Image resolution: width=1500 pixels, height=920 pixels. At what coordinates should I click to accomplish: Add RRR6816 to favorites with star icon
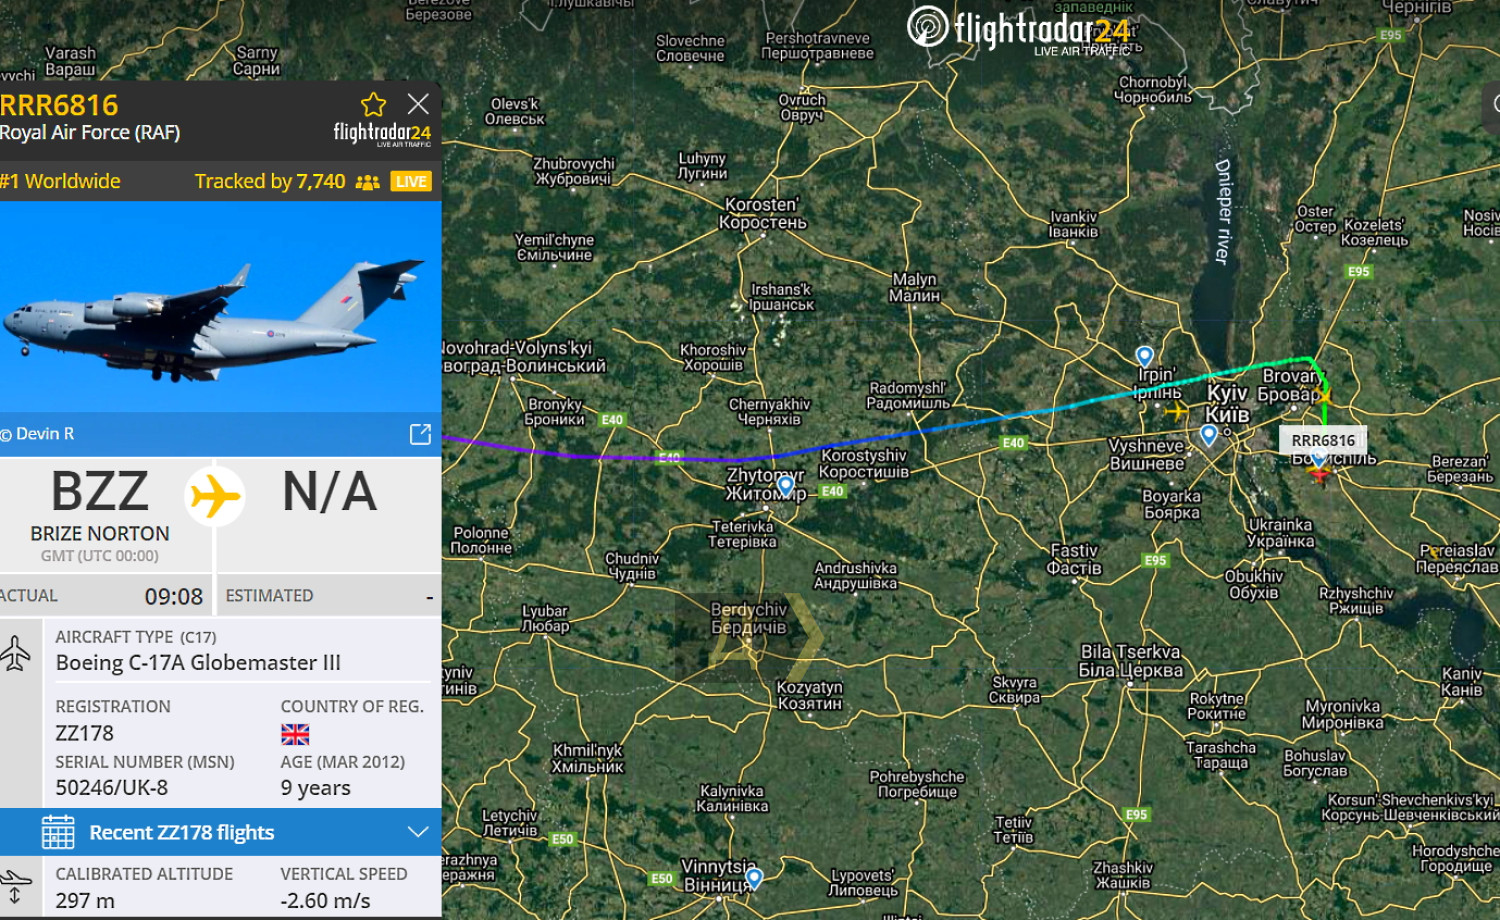coord(373,104)
